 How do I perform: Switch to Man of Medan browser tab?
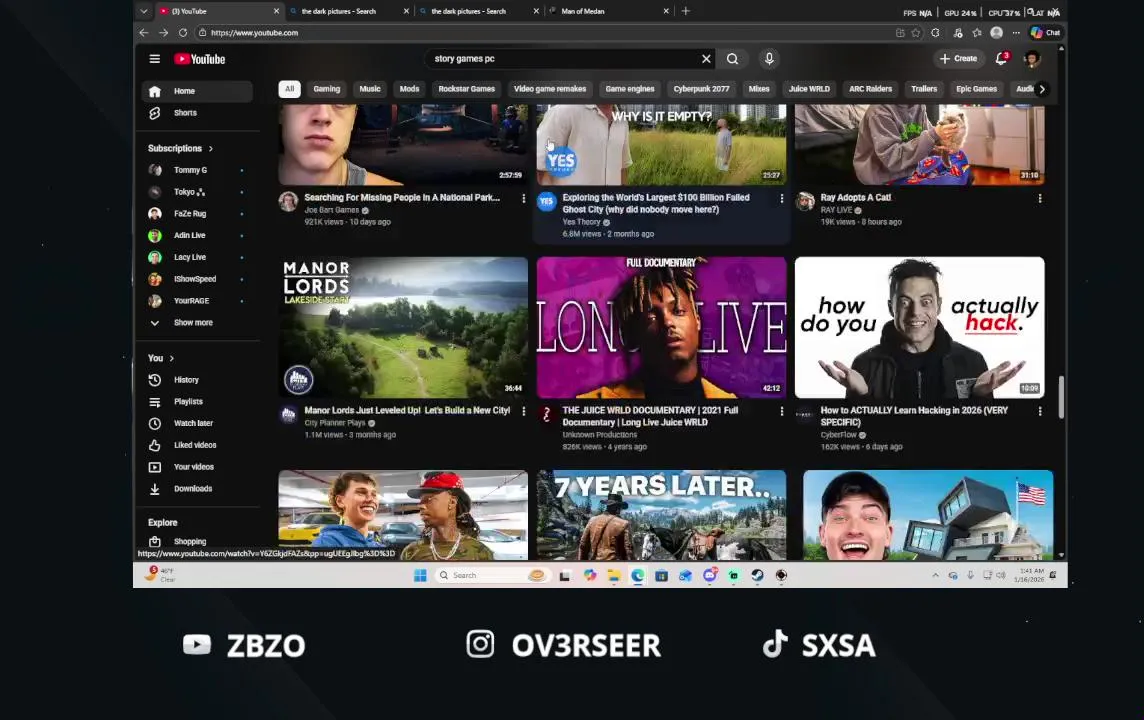[609, 11]
